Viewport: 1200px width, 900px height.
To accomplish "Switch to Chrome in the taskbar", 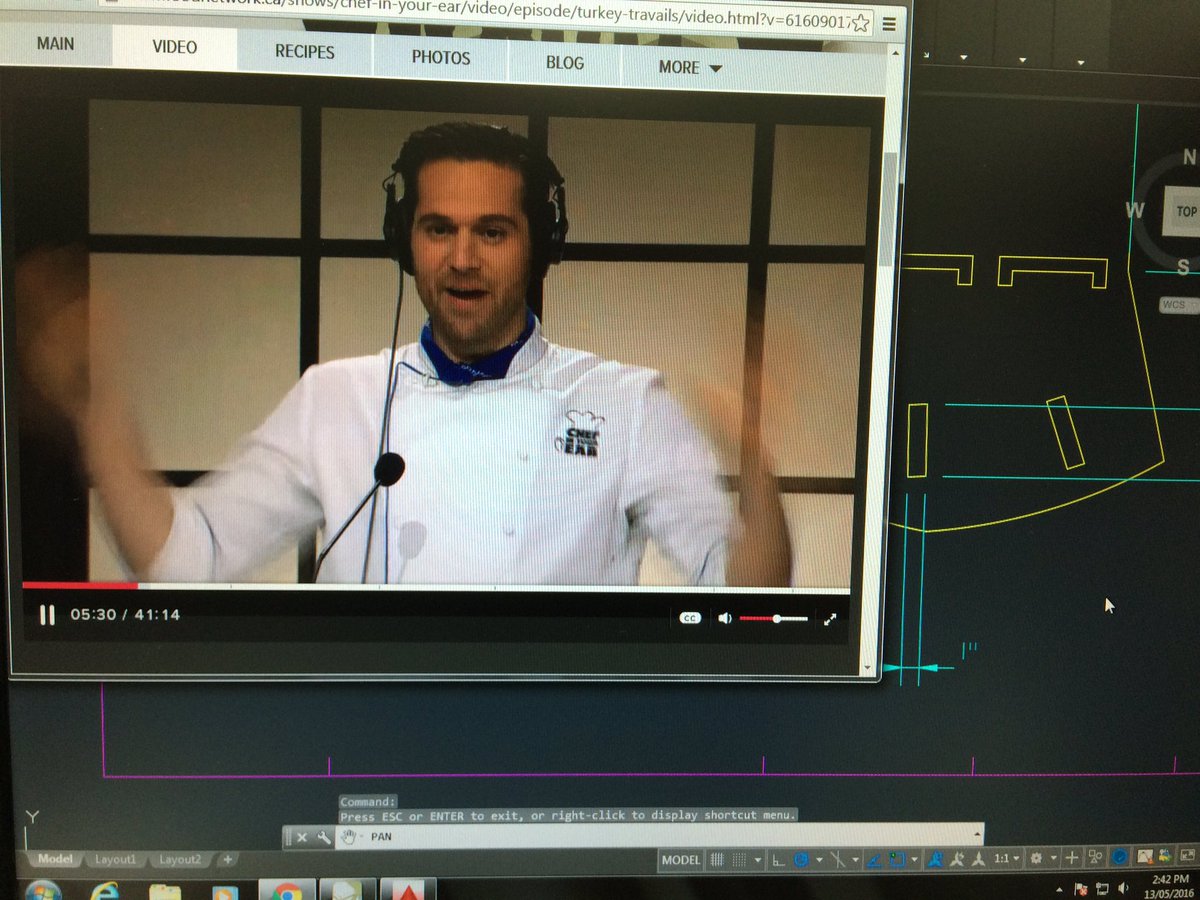I will [x=287, y=891].
